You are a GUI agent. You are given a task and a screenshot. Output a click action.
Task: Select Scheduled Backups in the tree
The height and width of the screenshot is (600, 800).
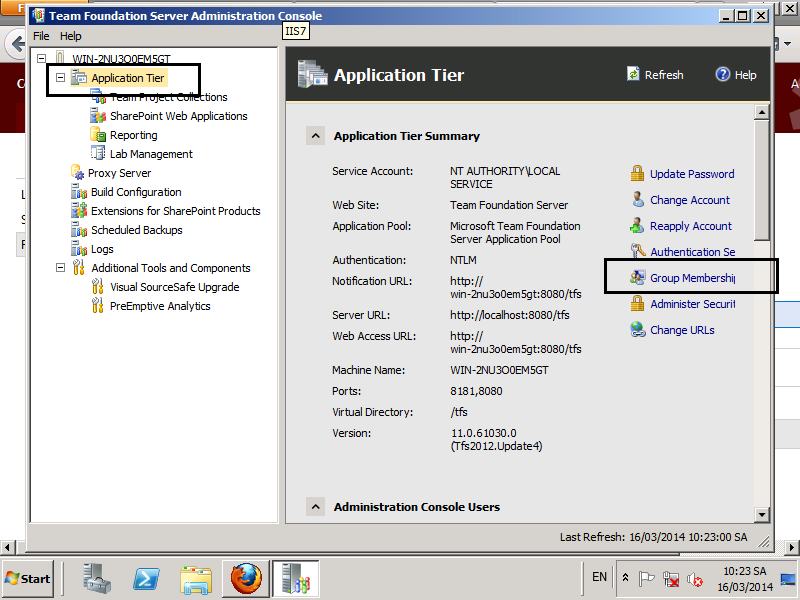coord(137,230)
